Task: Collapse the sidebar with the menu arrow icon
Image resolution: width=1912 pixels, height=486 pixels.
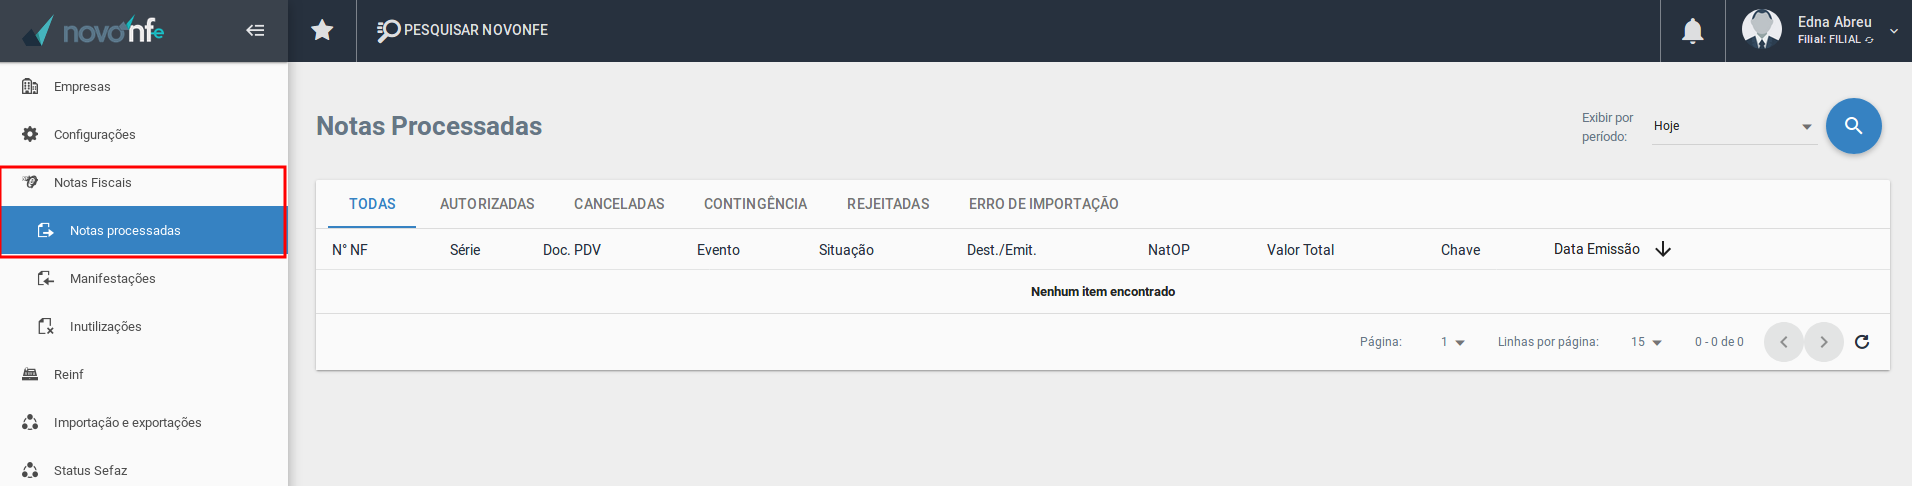Action: [x=255, y=30]
